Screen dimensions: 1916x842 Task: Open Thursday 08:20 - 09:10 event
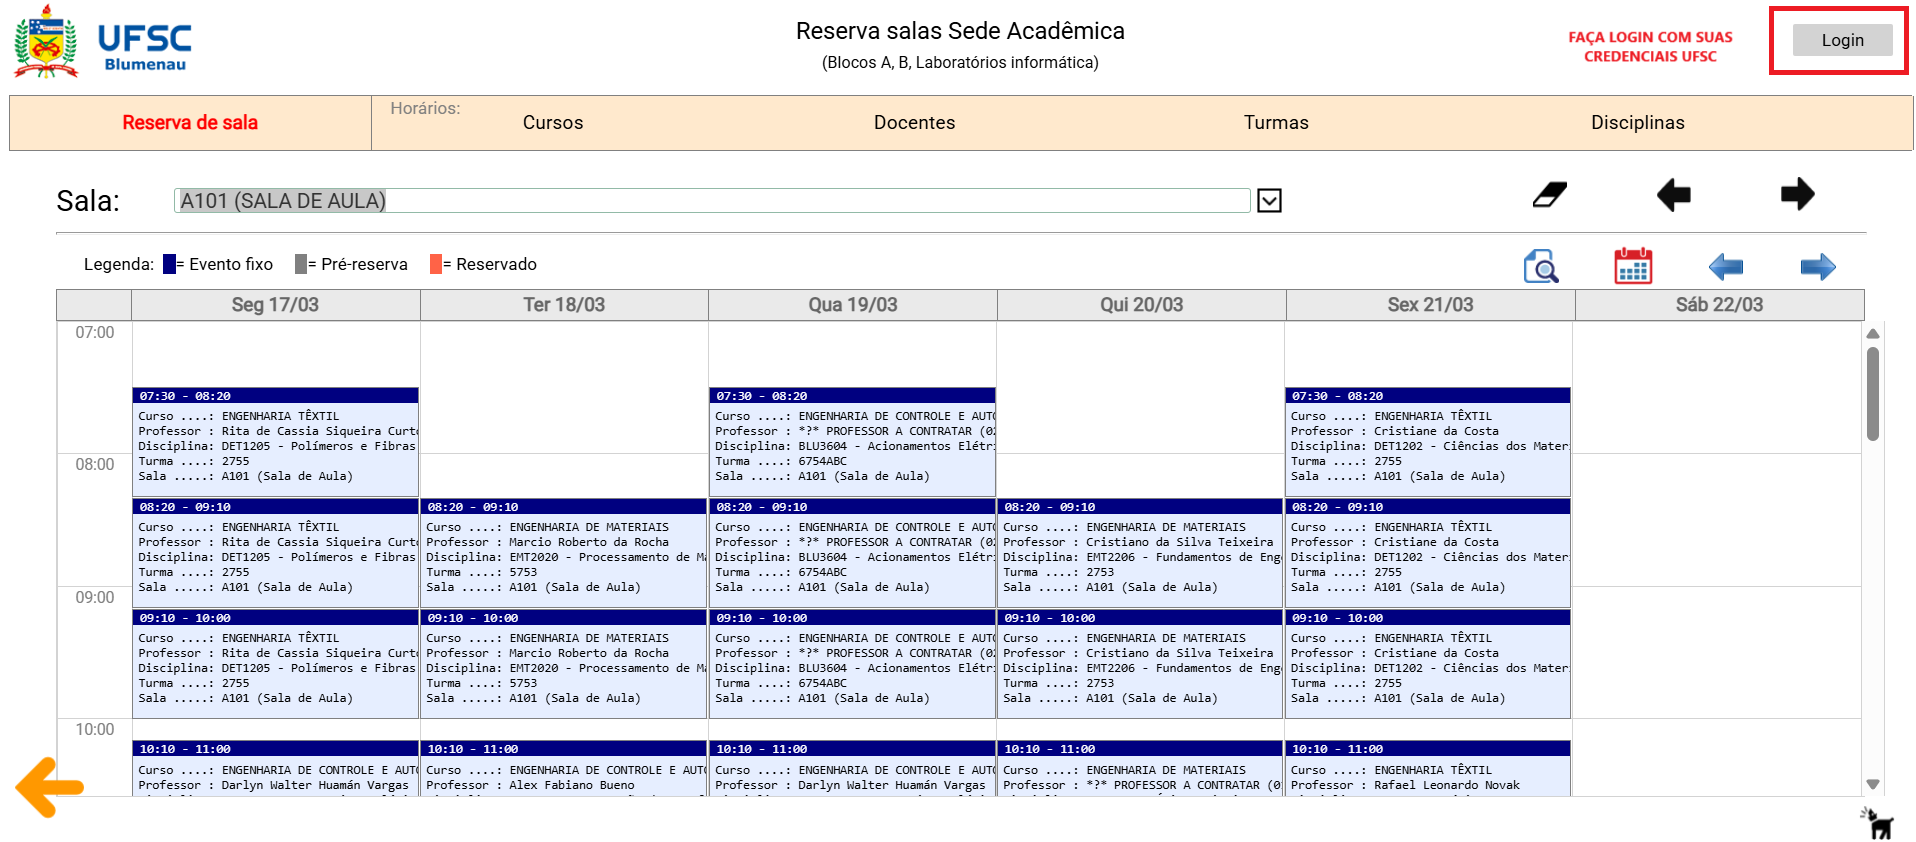pos(1140,553)
